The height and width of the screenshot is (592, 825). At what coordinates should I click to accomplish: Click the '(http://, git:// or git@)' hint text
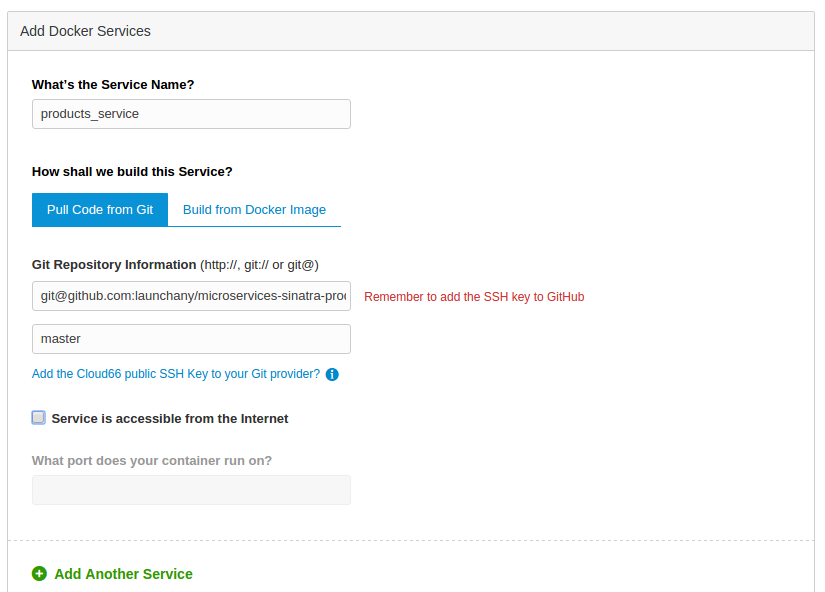point(259,265)
